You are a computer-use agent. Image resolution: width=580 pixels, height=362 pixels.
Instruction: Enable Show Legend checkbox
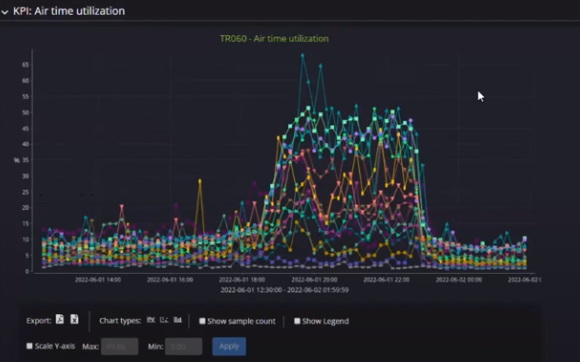297,321
